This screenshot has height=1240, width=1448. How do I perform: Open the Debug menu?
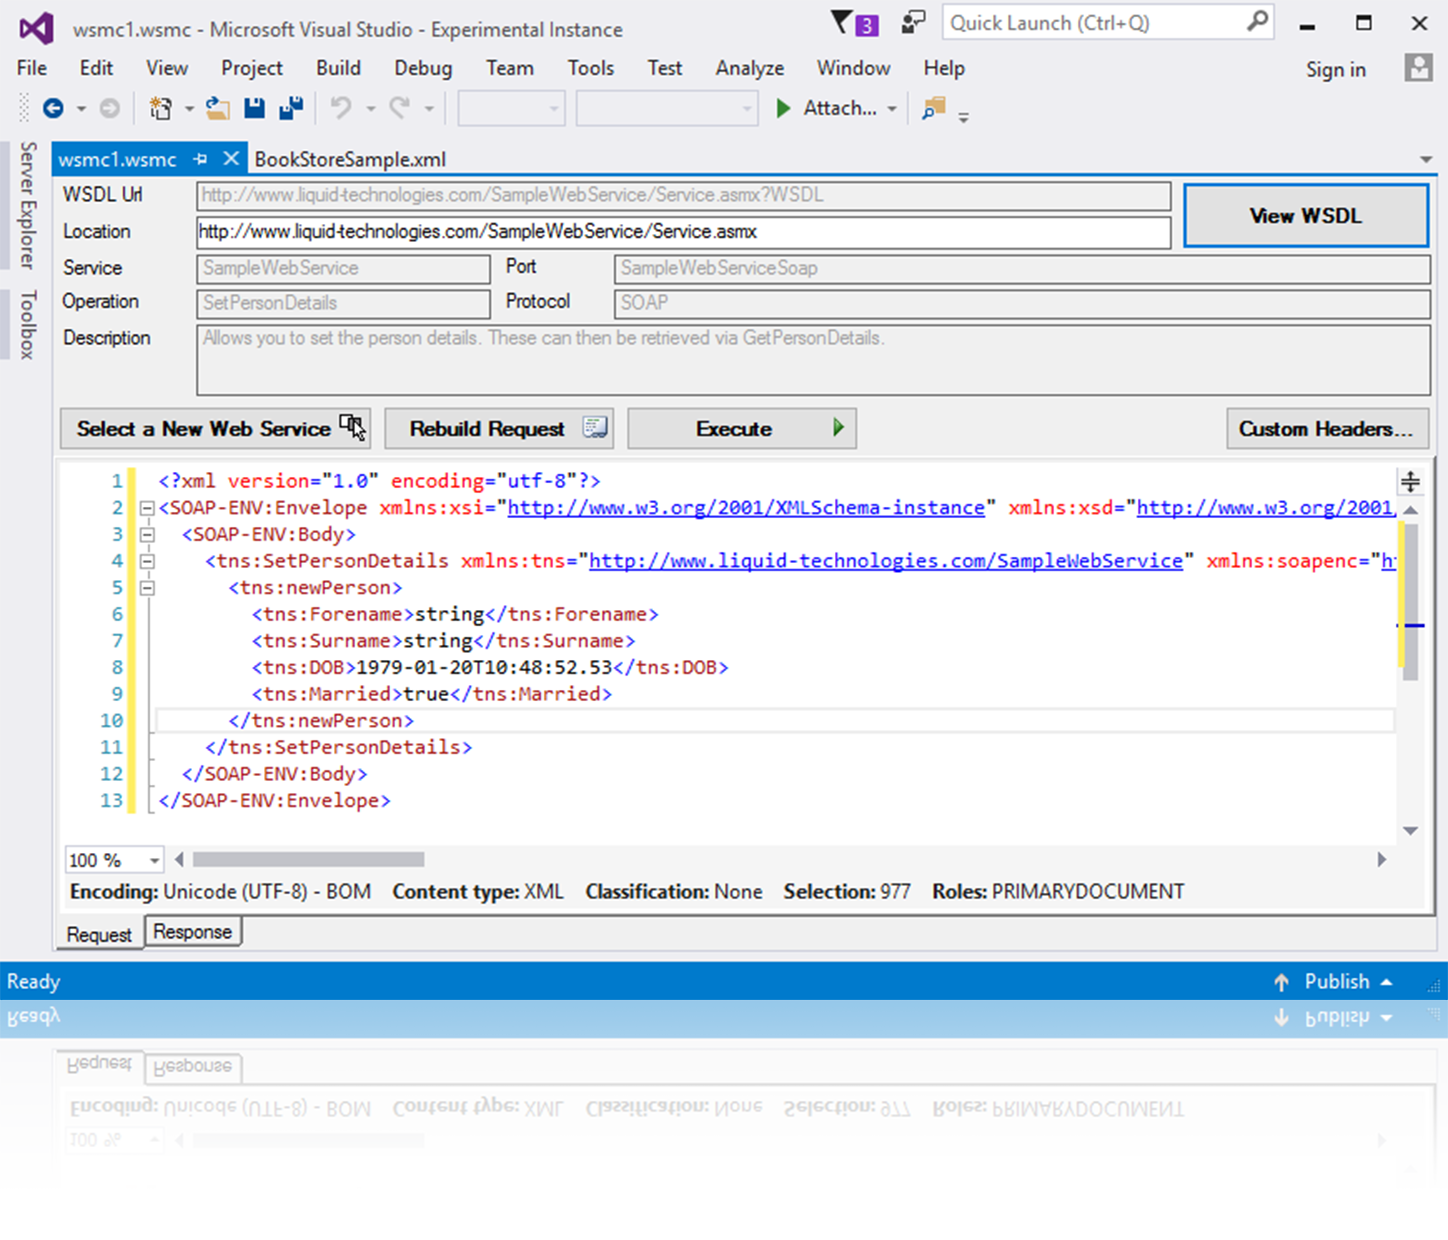[x=422, y=68]
